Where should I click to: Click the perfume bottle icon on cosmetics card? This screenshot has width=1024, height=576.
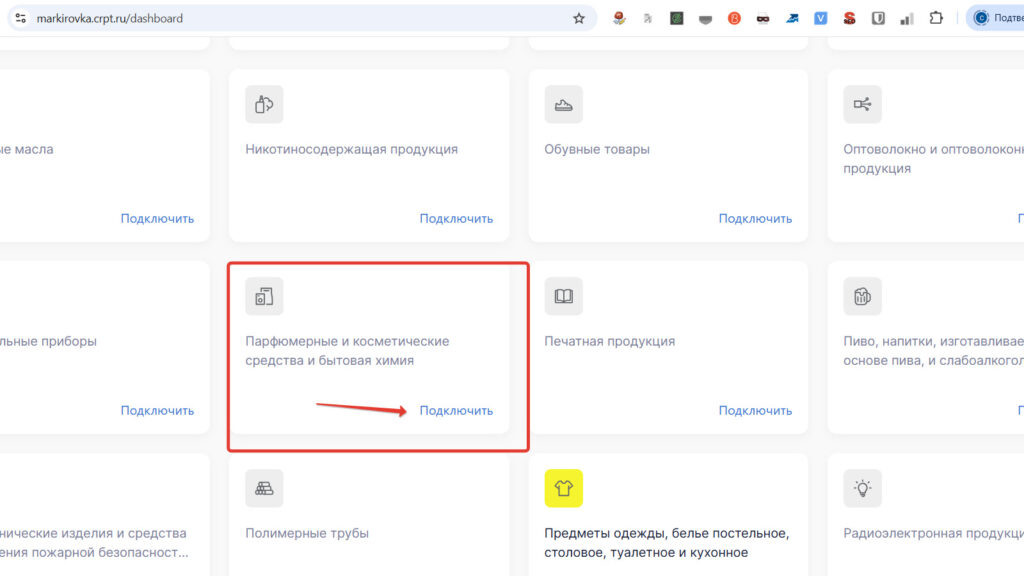coord(263,296)
